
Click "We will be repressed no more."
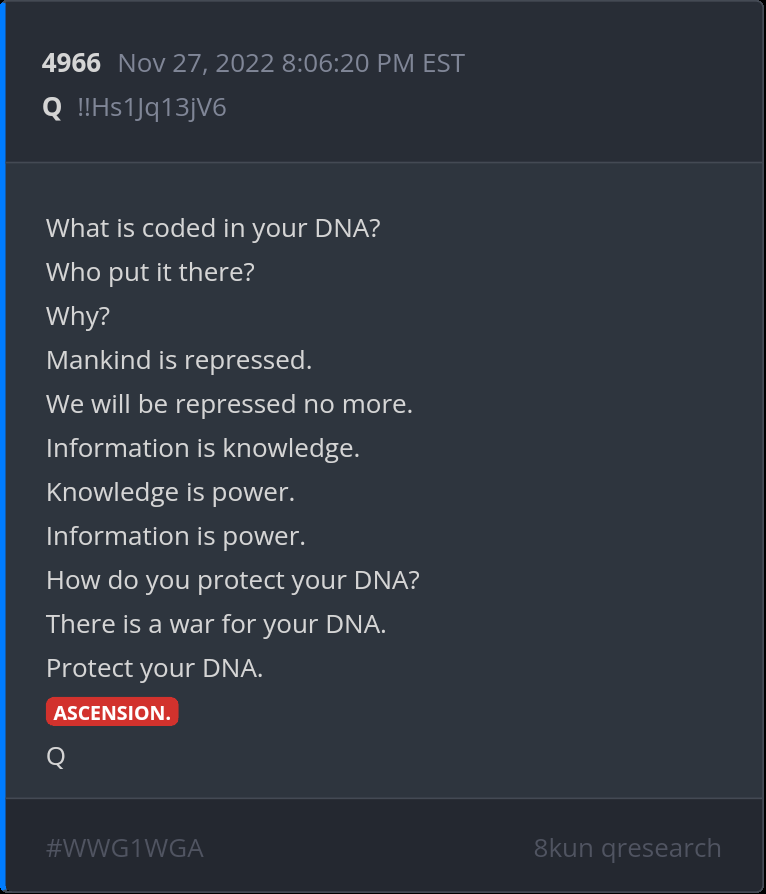pos(229,404)
